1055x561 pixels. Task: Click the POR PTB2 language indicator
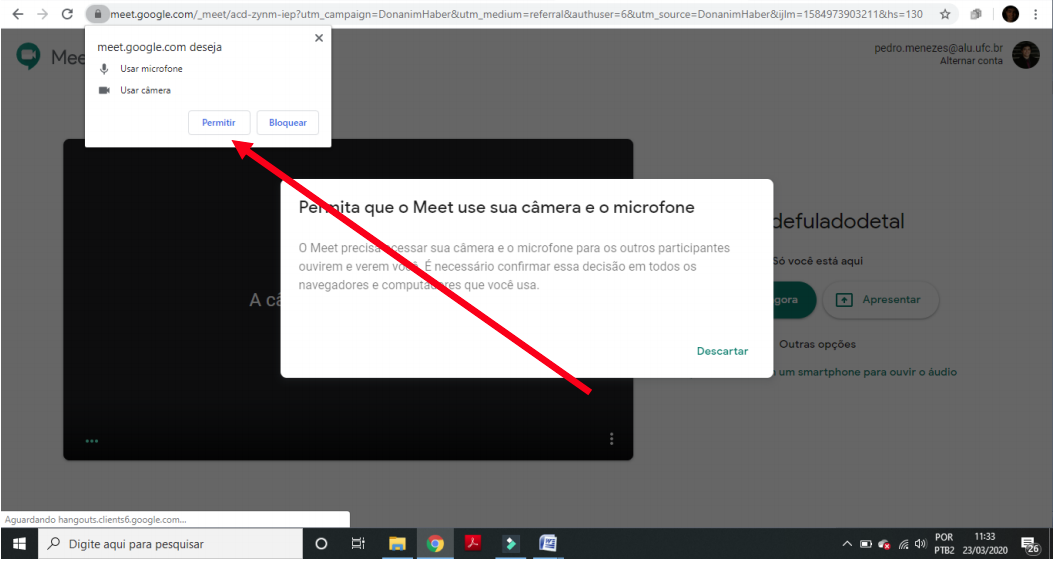(x=944, y=544)
